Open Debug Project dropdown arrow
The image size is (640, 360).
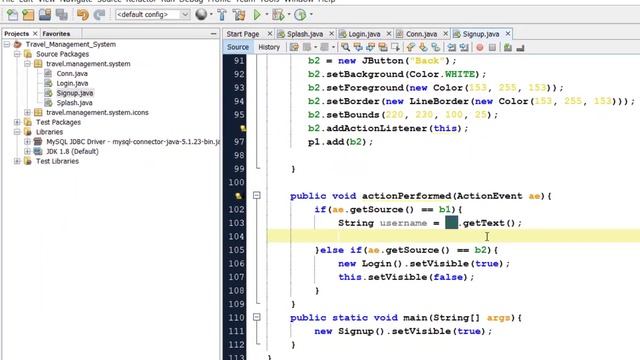[288, 15]
